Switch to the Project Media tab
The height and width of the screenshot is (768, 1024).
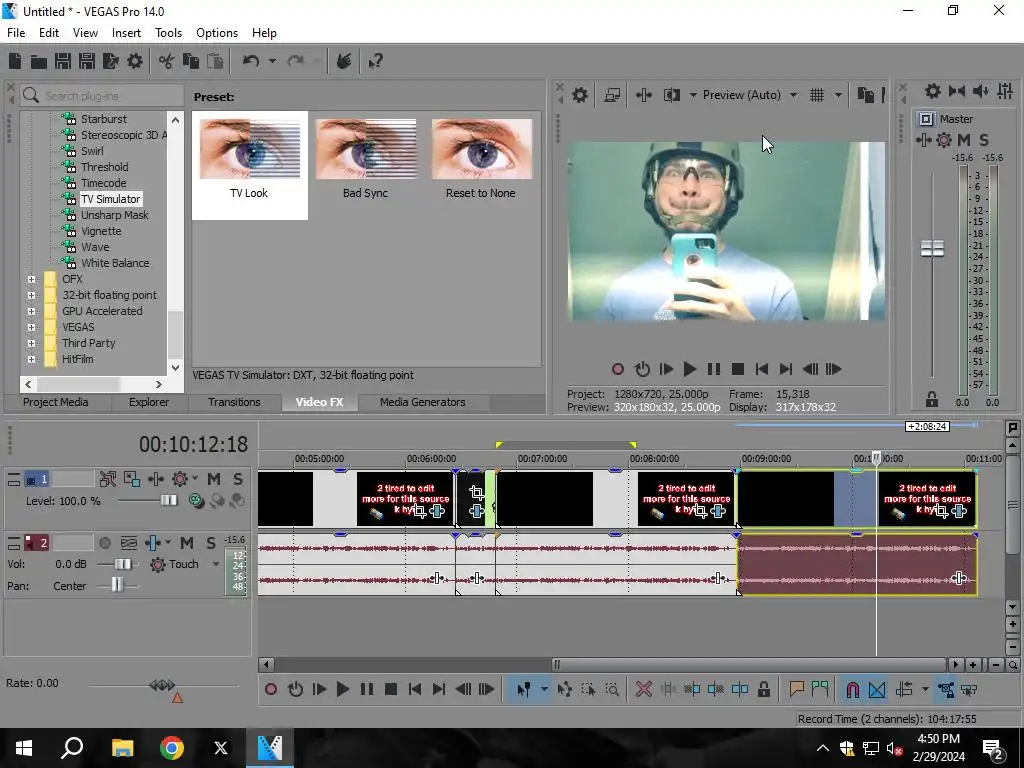click(x=56, y=402)
